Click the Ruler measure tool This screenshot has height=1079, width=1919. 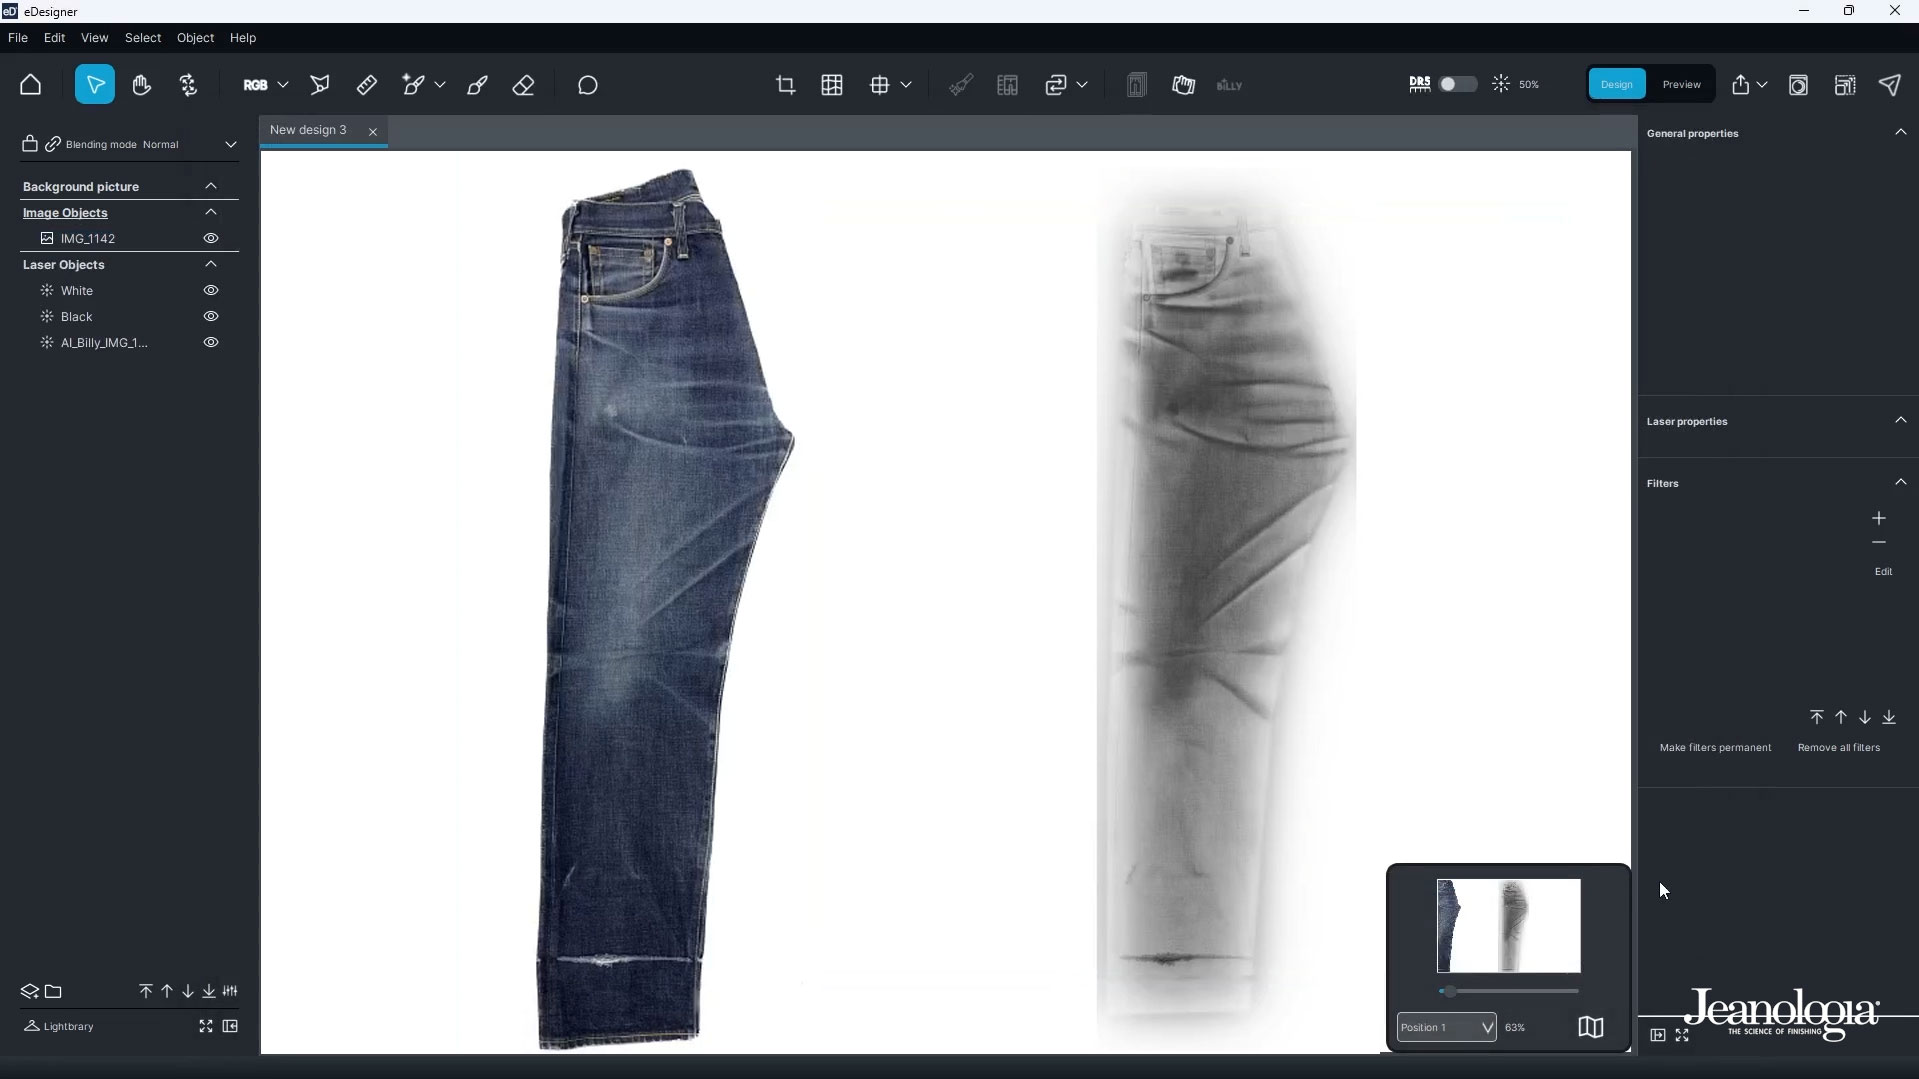coord(367,85)
